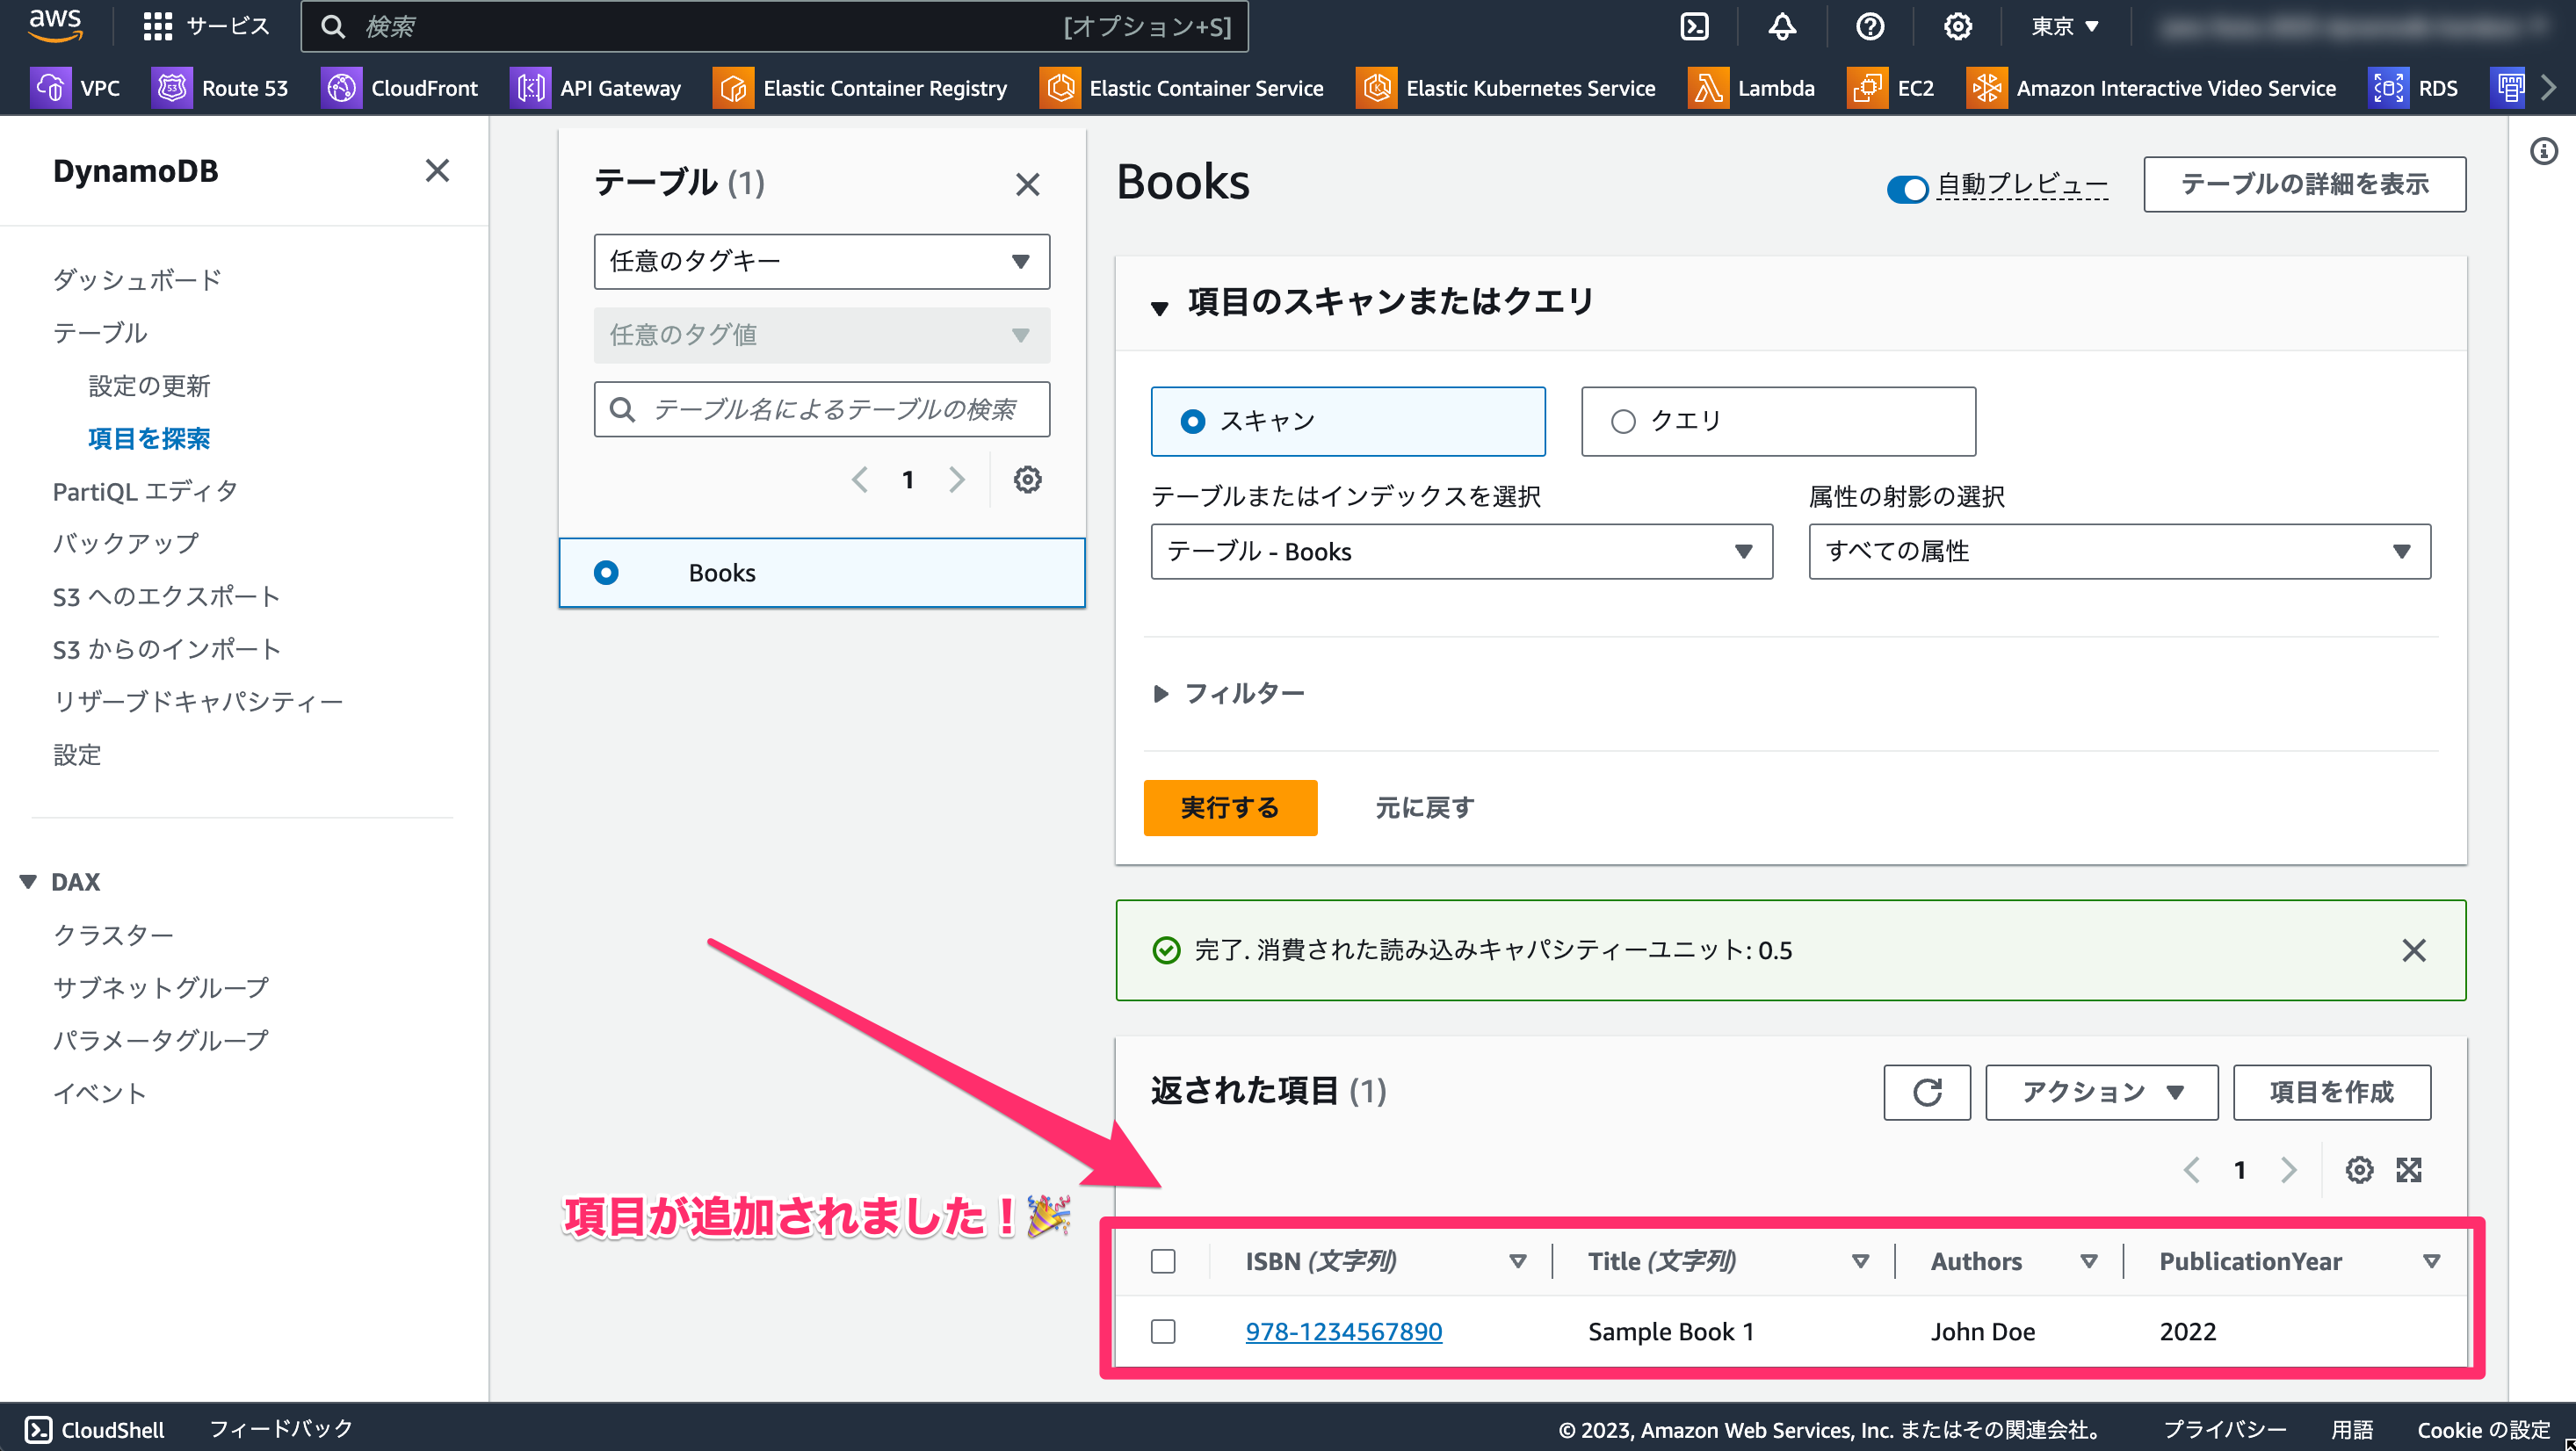This screenshot has width=2576, height=1451.
Task: Open the テーブル - Books selector
Action: click(x=1462, y=551)
